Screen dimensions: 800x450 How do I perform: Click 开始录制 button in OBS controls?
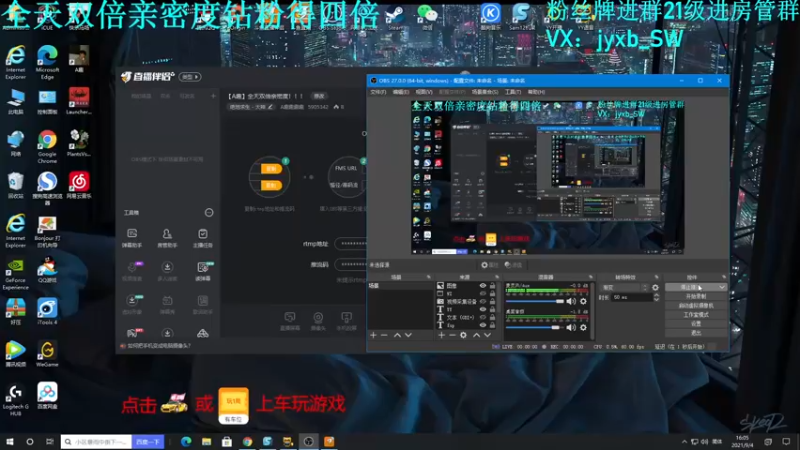click(696, 296)
